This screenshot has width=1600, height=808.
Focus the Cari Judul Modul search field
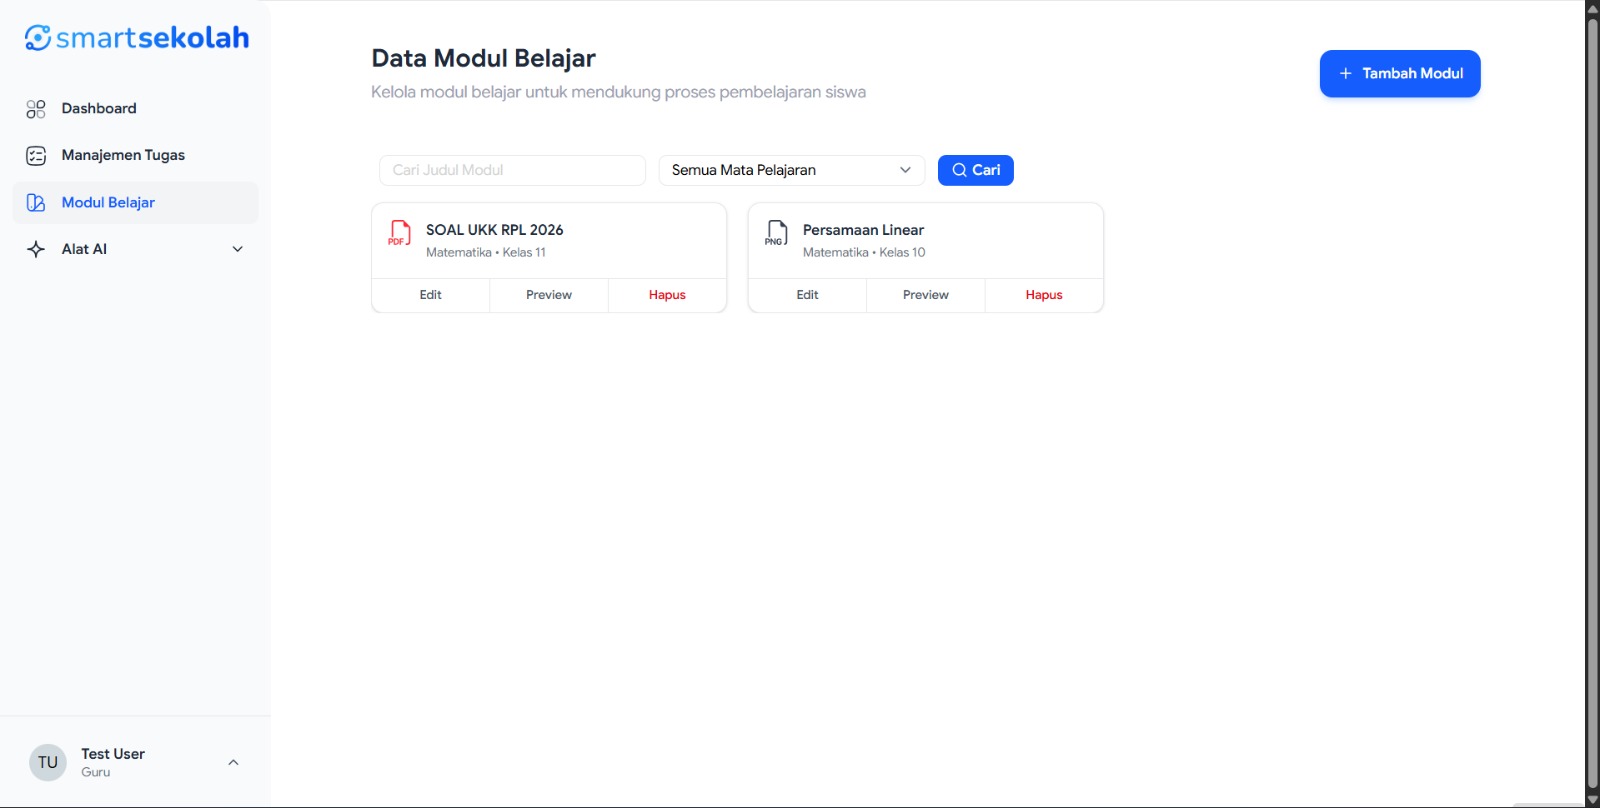[512, 170]
